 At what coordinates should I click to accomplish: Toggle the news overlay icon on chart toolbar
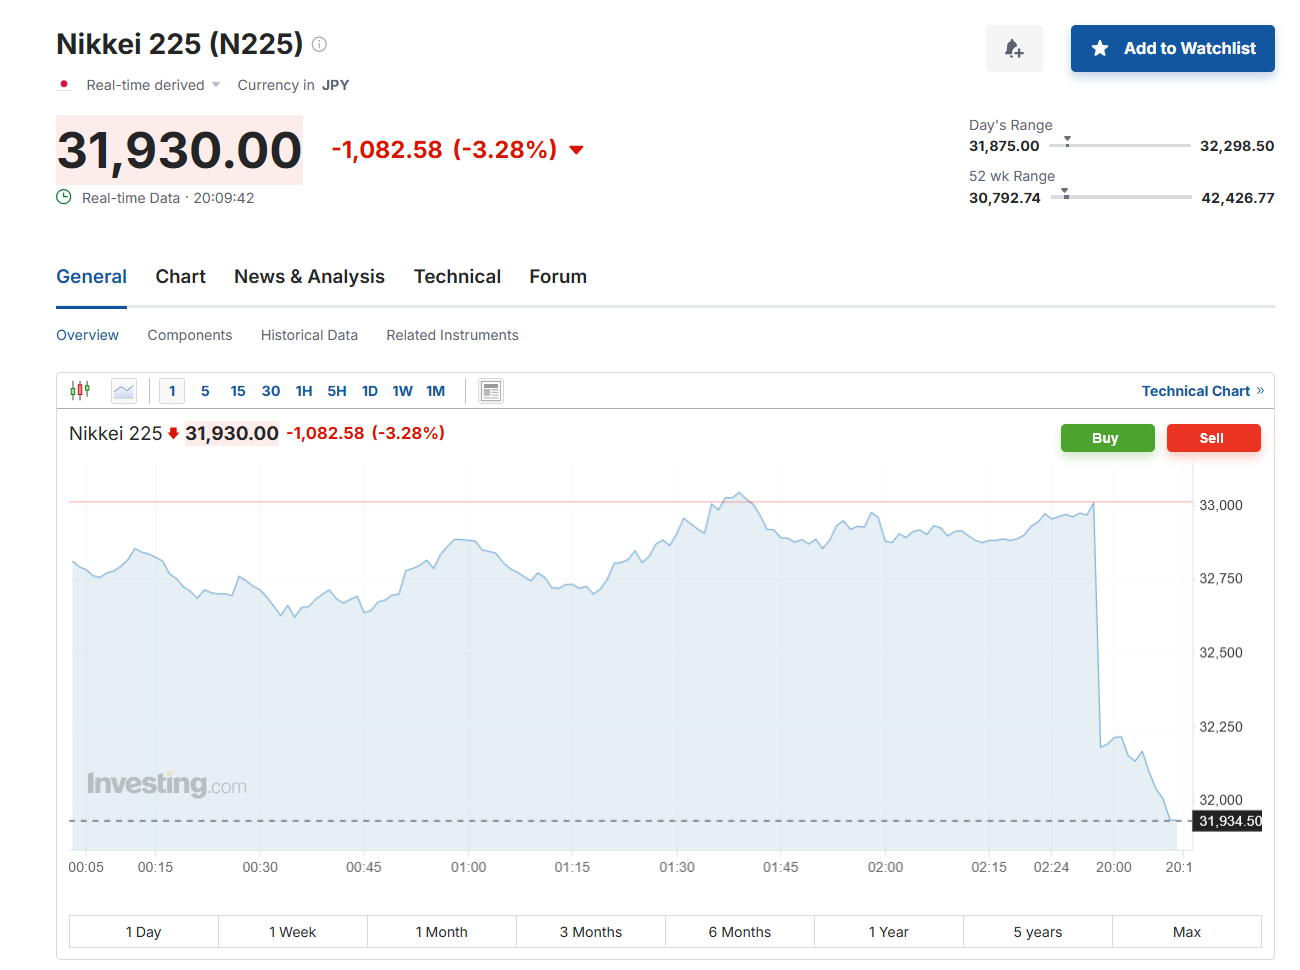pyautogui.click(x=491, y=391)
